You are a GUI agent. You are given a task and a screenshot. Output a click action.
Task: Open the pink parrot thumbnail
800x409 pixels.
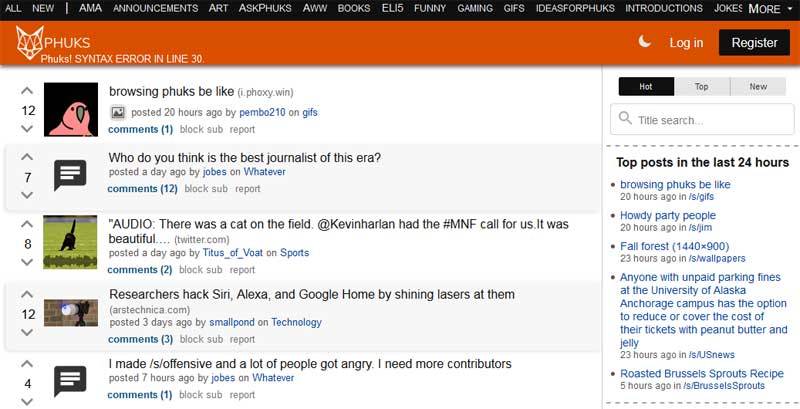[71, 109]
